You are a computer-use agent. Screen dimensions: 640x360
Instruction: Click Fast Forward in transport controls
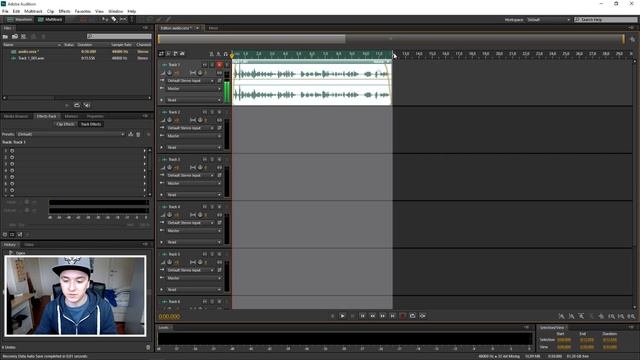[x=382, y=316]
